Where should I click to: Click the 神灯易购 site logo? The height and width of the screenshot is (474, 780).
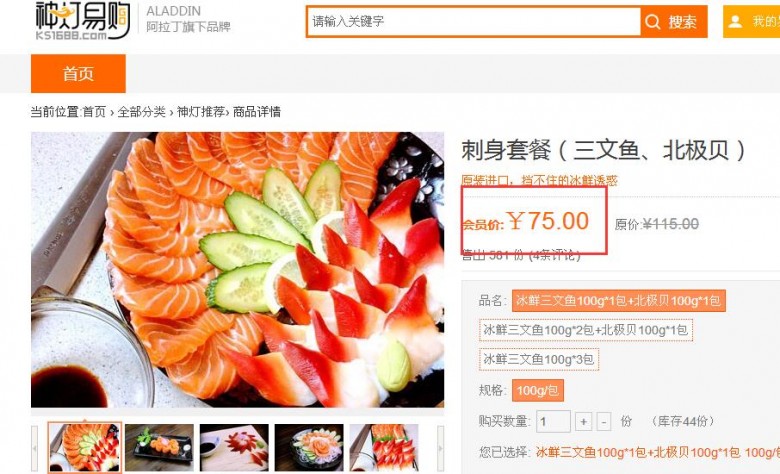point(82,21)
